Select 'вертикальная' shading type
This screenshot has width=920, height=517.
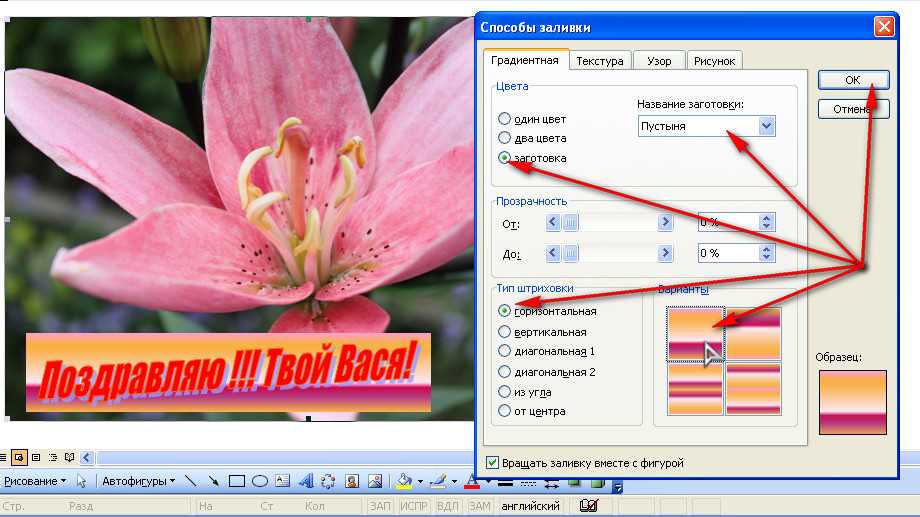(x=504, y=331)
